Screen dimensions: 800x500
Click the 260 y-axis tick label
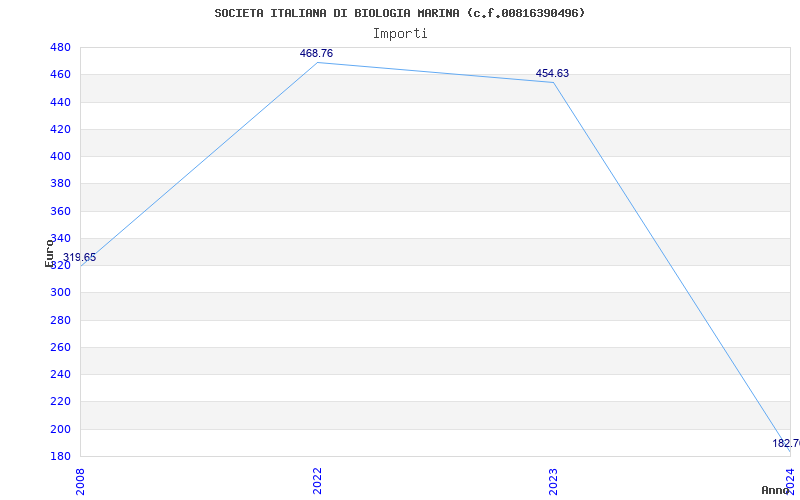60,347
